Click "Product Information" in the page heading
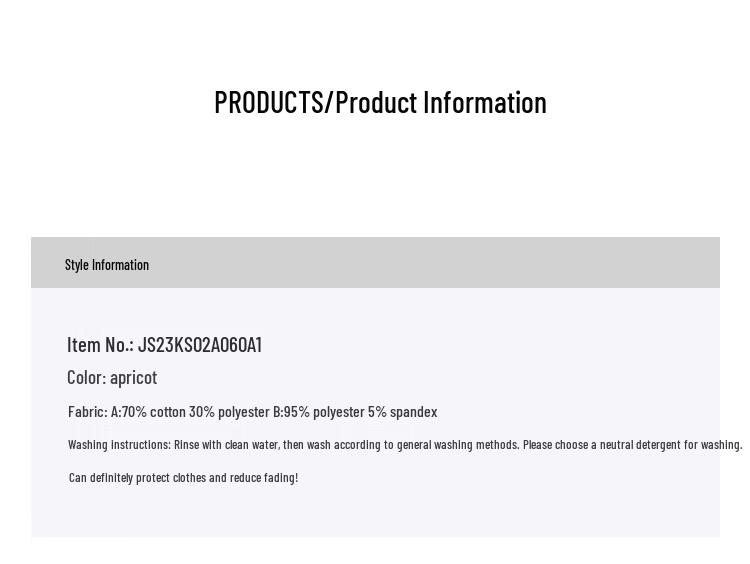Image resolution: width=750 pixels, height=564 pixels. pos(440,103)
